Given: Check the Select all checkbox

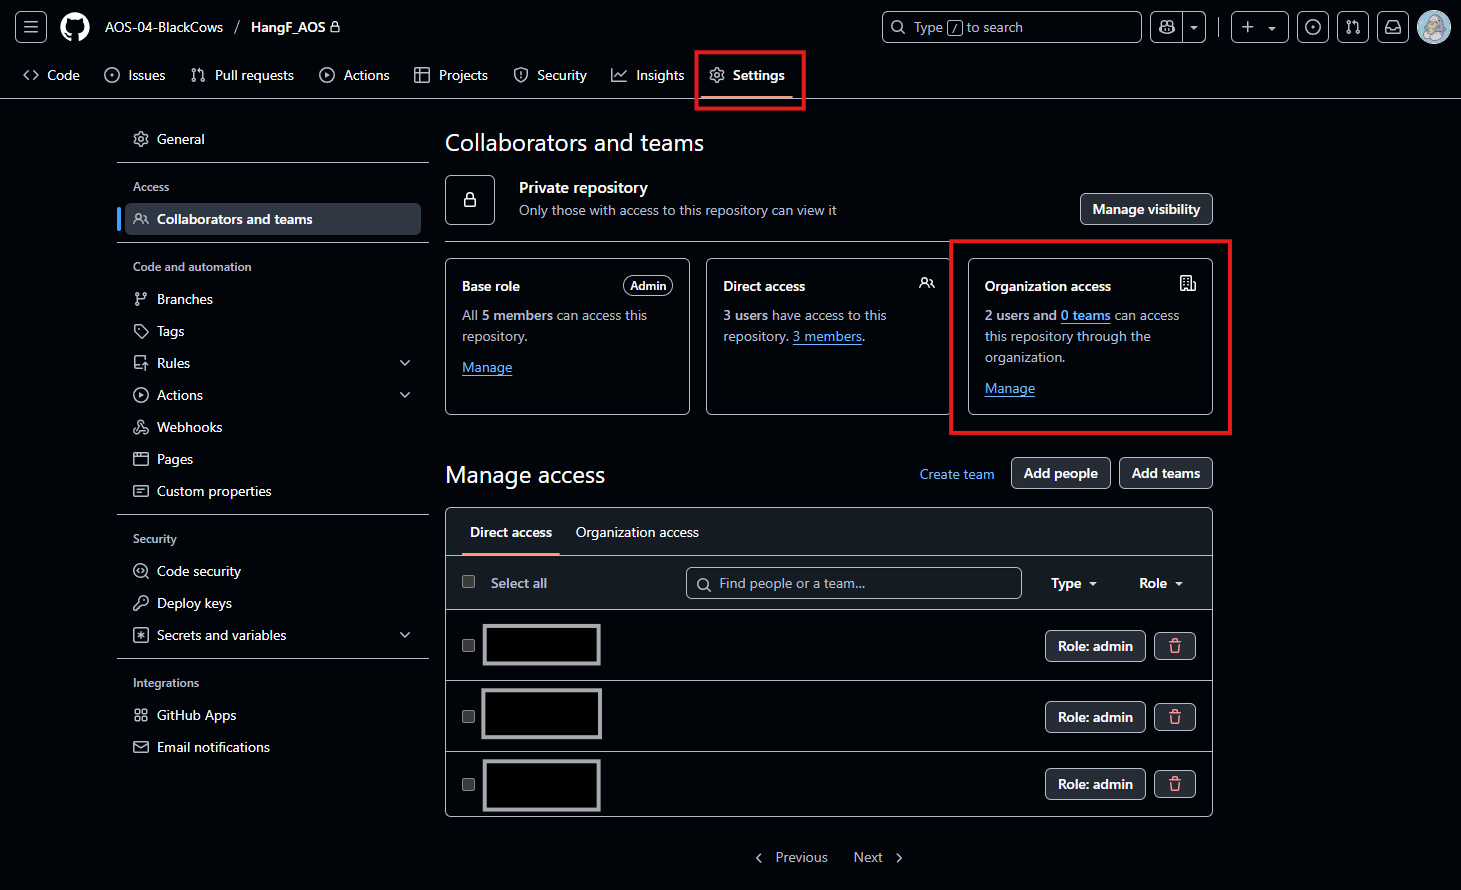Looking at the screenshot, I should 468,582.
